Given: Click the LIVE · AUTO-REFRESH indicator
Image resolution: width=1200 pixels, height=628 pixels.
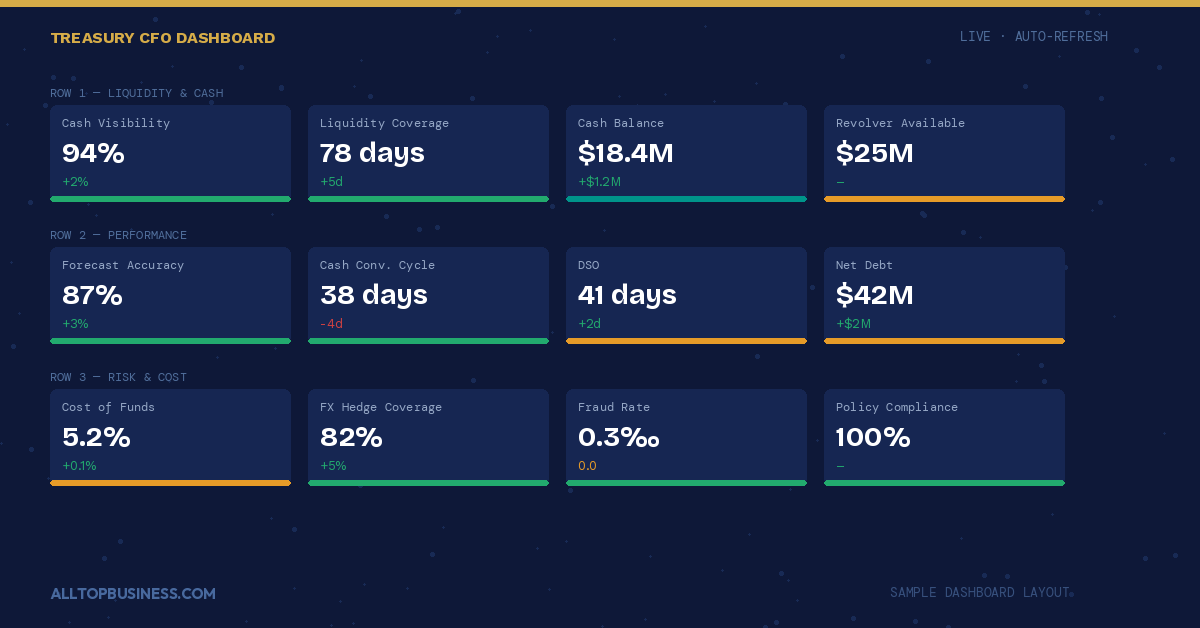Looking at the screenshot, I should coord(1034,37).
